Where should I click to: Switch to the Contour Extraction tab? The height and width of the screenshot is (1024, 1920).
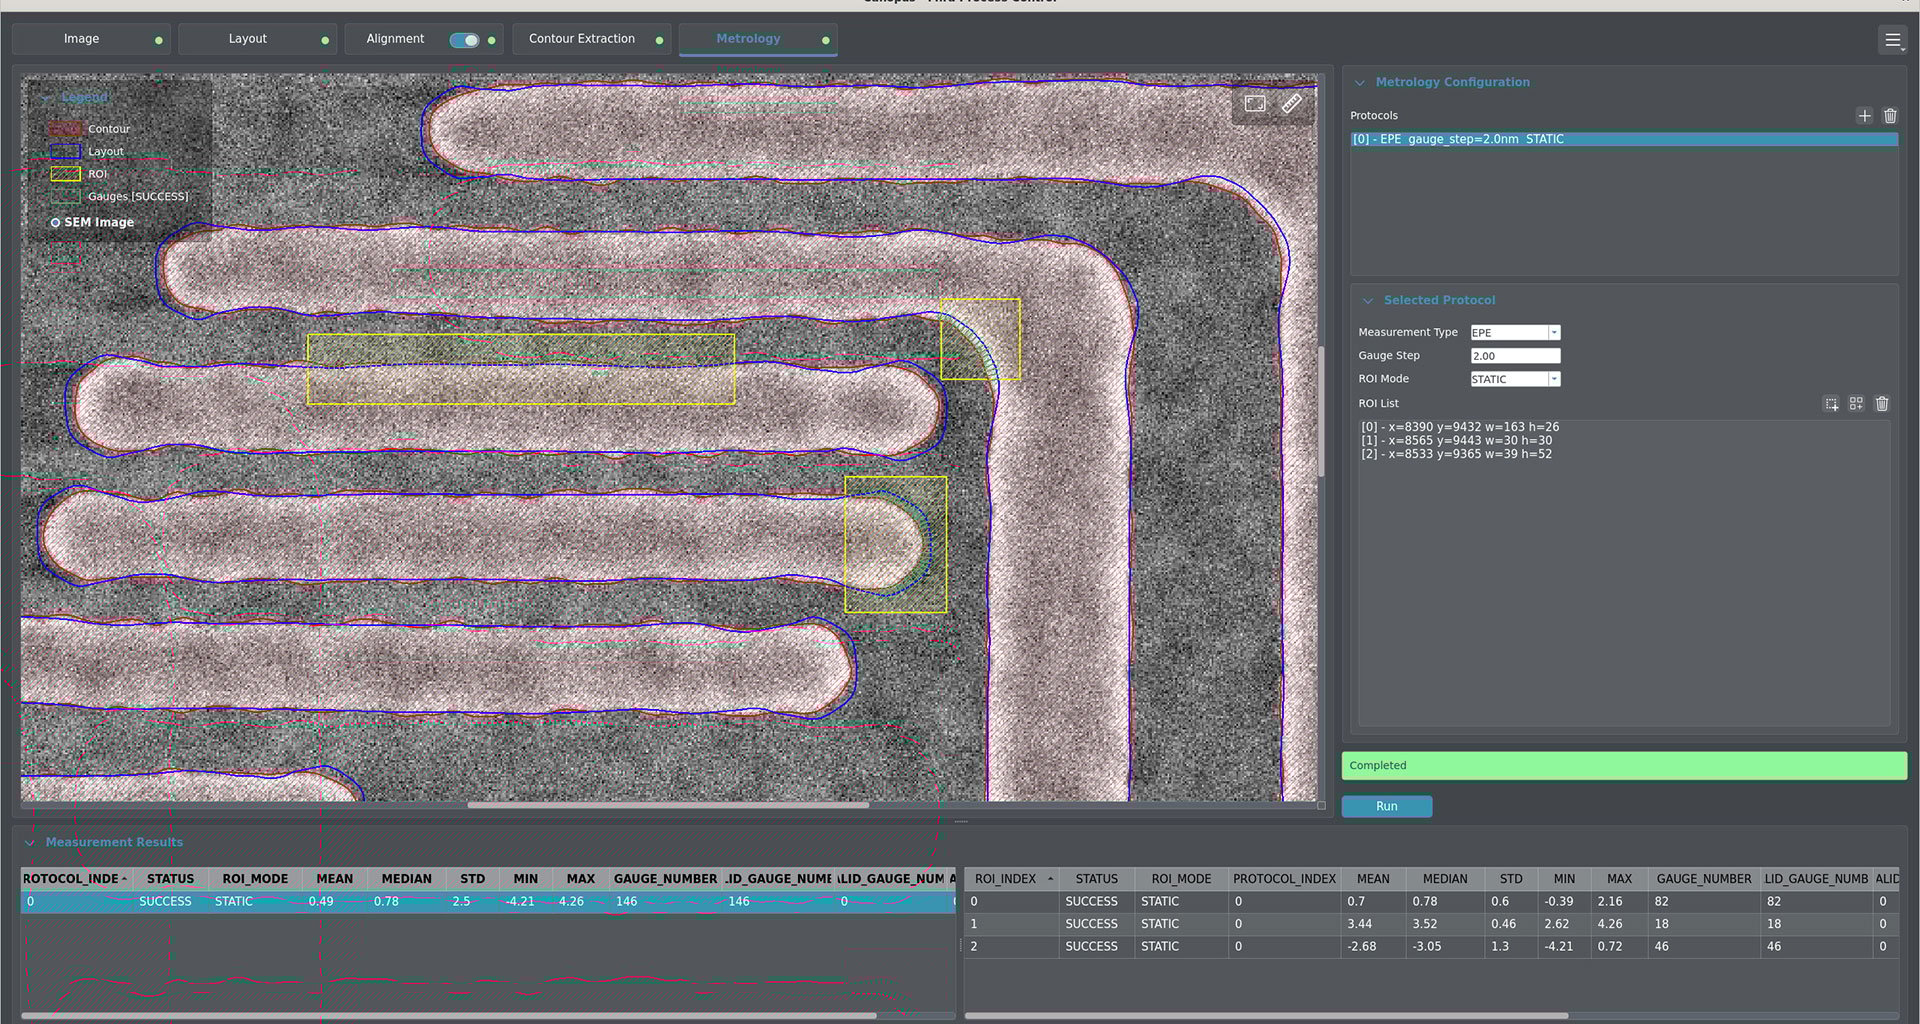(x=582, y=39)
